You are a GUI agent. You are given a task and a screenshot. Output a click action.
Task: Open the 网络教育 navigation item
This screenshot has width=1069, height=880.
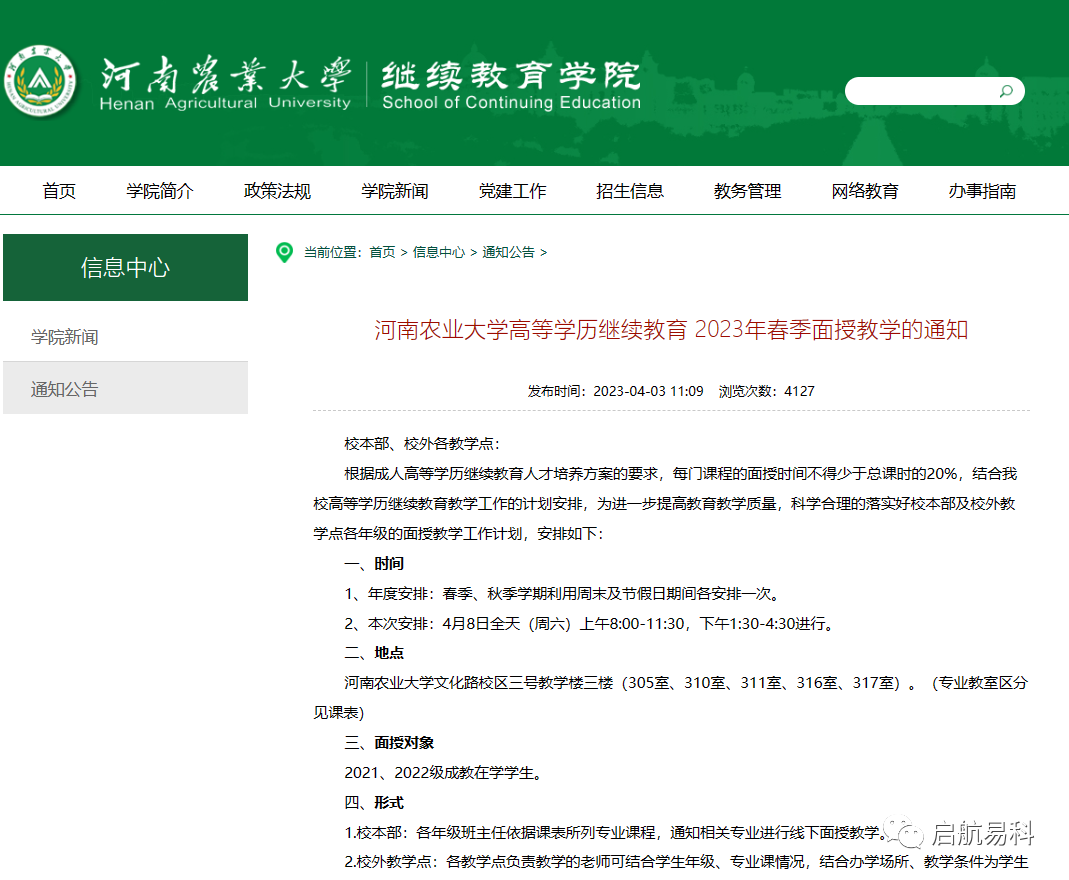coord(864,191)
